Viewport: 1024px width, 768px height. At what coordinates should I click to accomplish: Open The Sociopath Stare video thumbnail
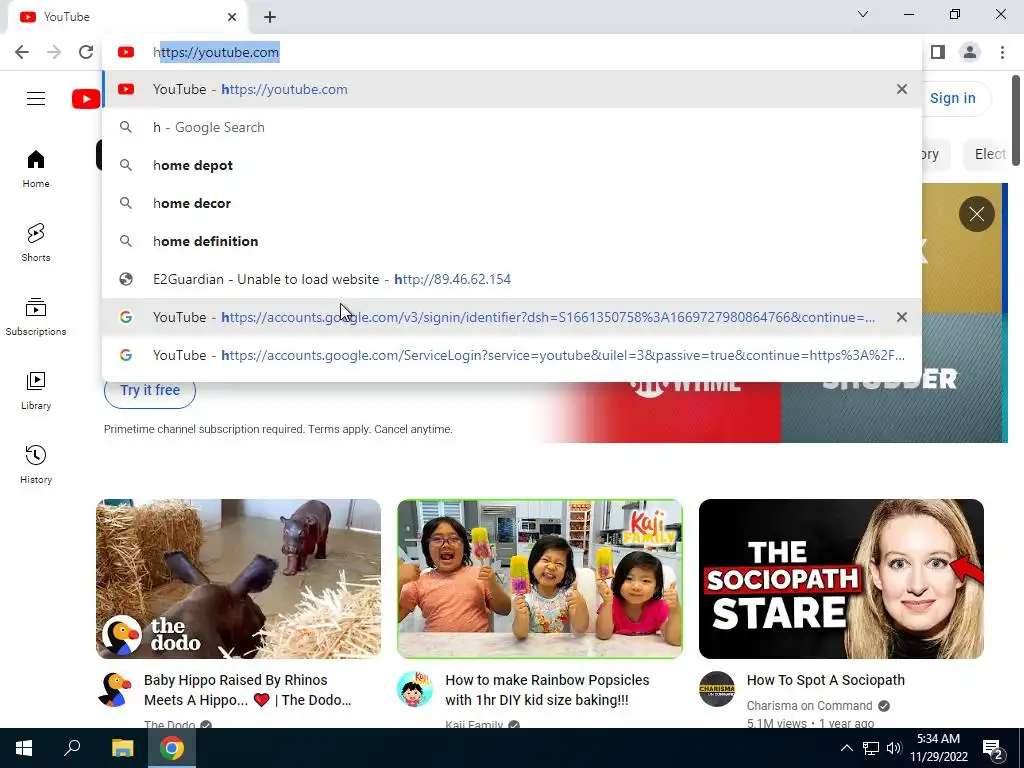[841, 579]
